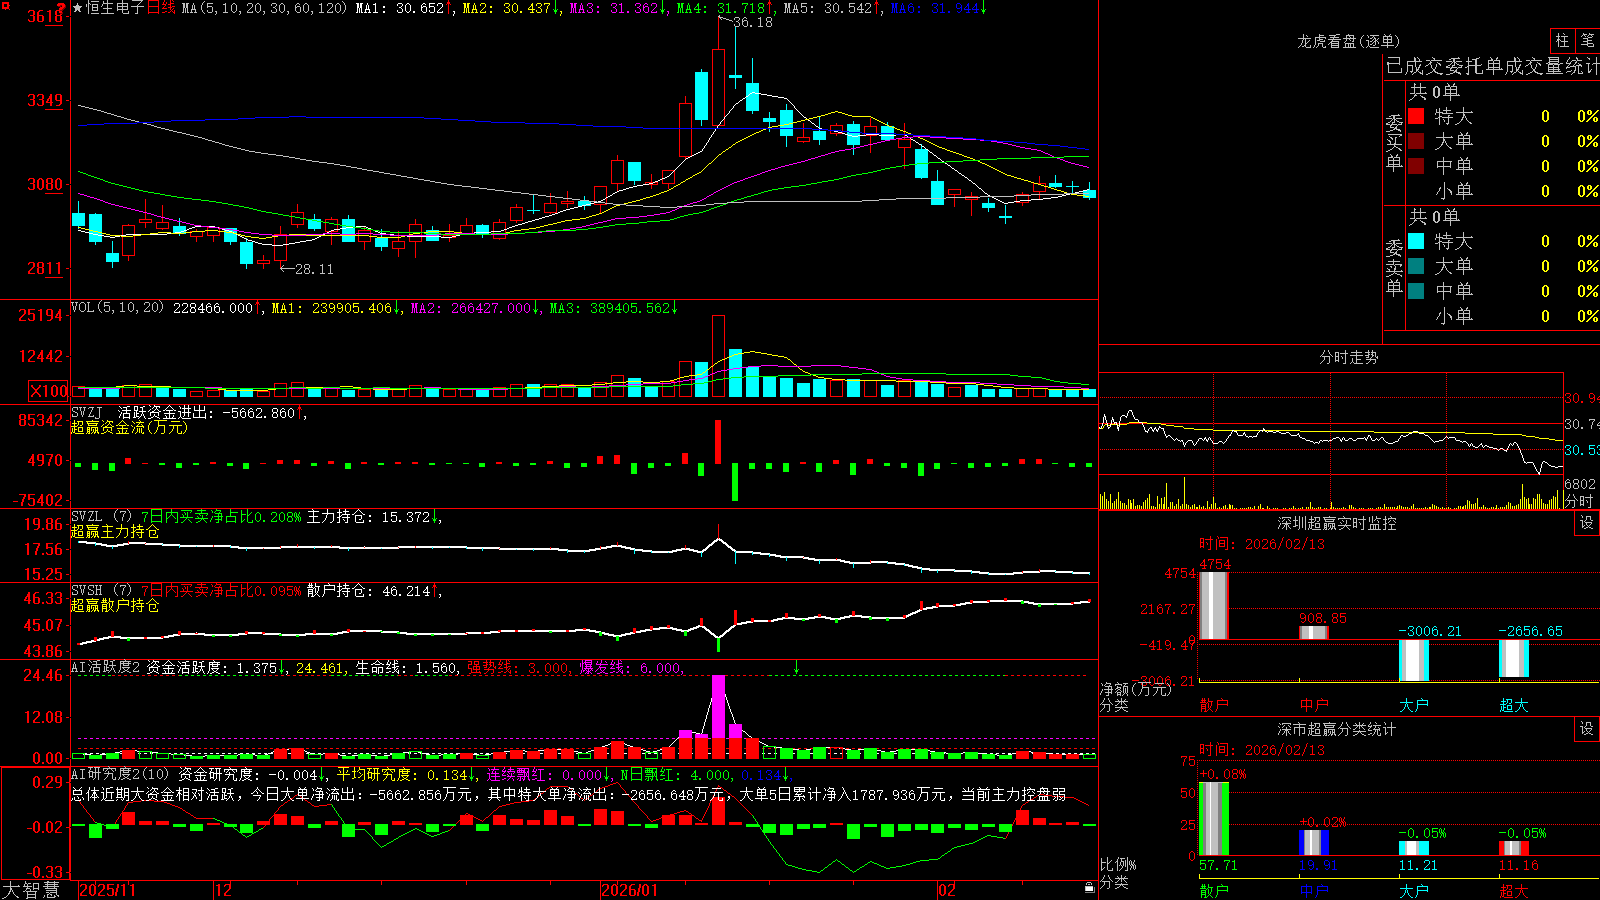Click the 共0单 text under 委买单

[1434, 92]
